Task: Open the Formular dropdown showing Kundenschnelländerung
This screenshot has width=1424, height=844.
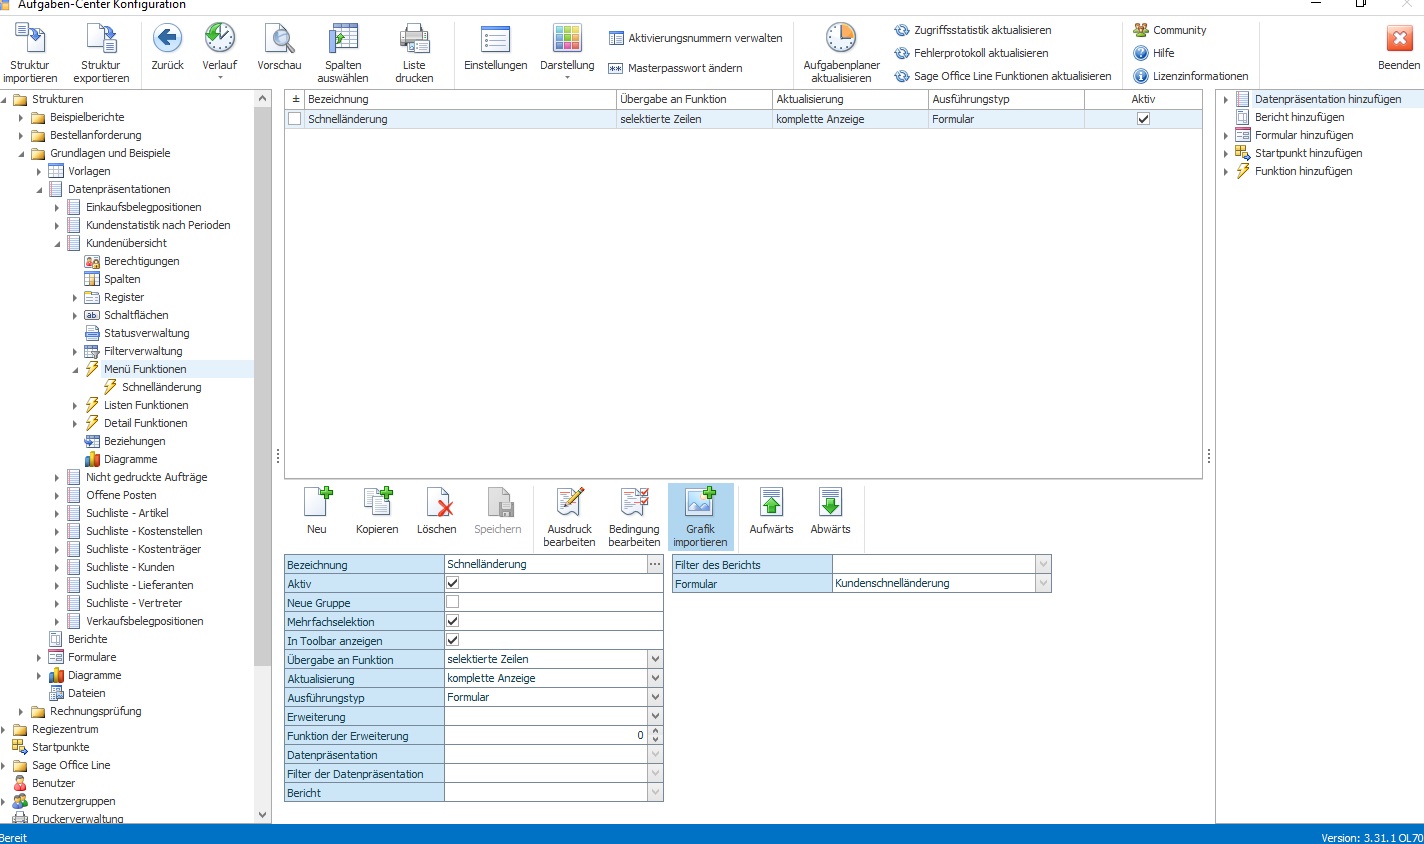Action: tap(1043, 583)
